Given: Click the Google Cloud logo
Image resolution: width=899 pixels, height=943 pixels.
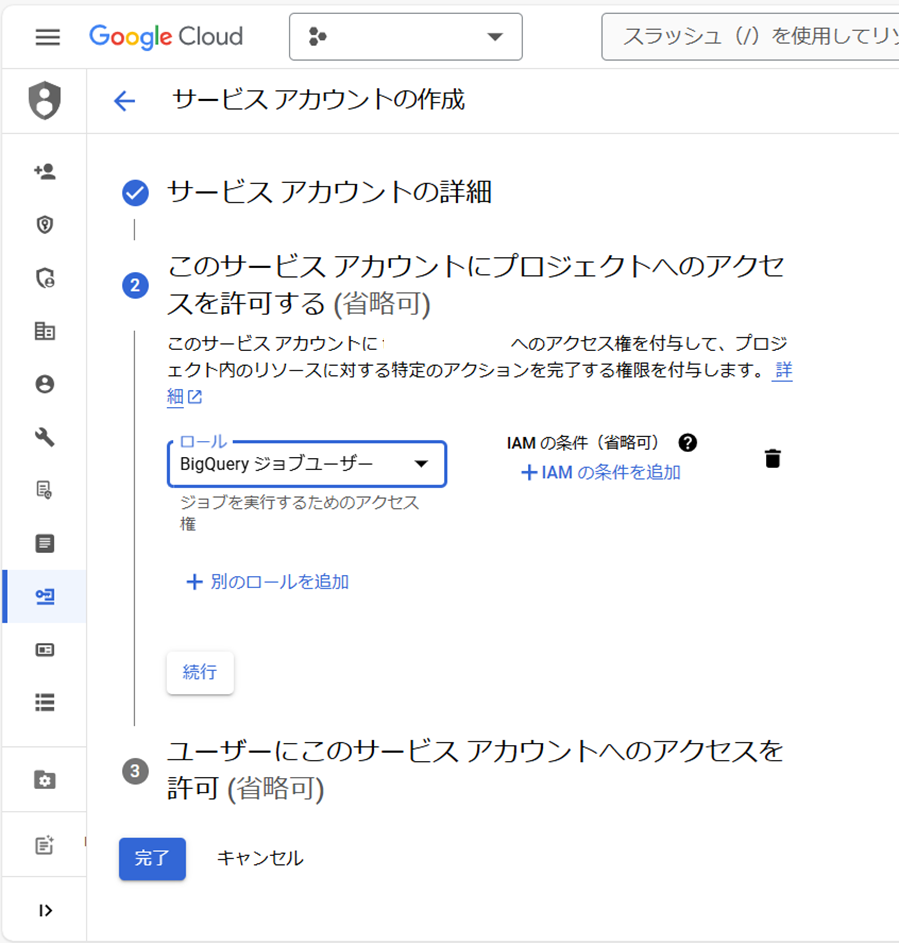Looking at the screenshot, I should point(166,37).
